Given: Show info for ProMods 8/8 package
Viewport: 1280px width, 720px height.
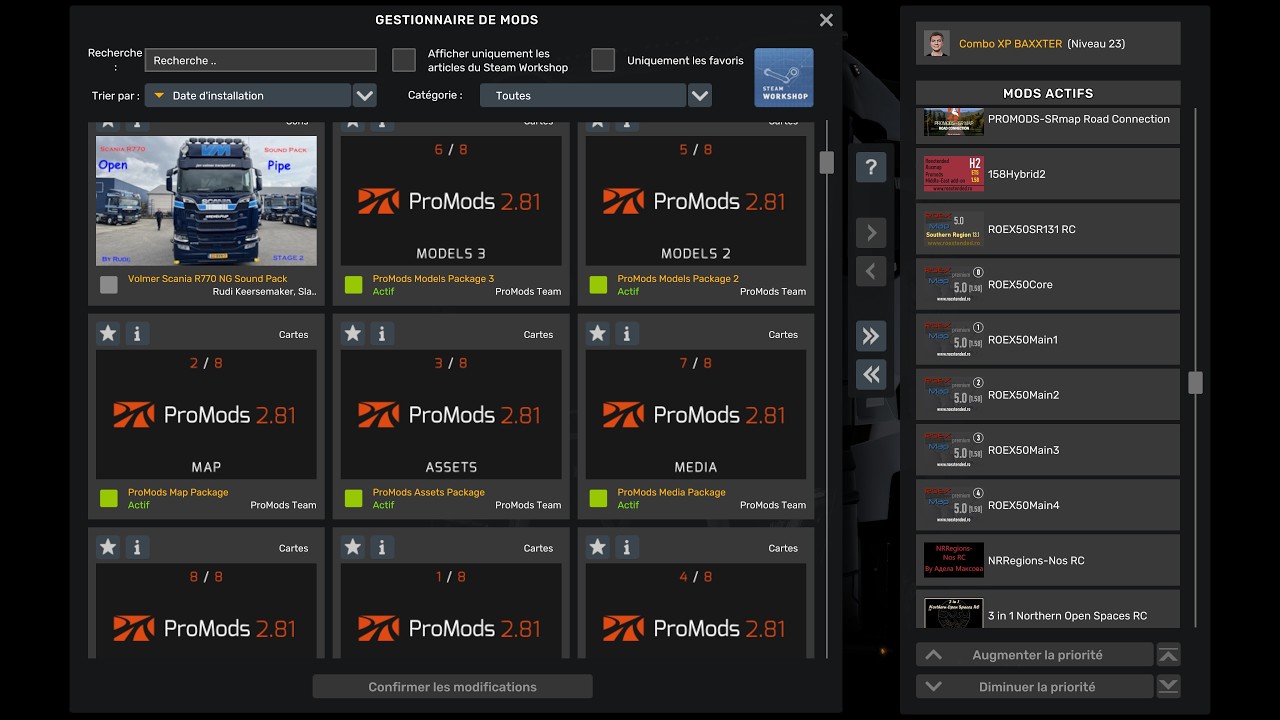Looking at the screenshot, I should [x=137, y=547].
